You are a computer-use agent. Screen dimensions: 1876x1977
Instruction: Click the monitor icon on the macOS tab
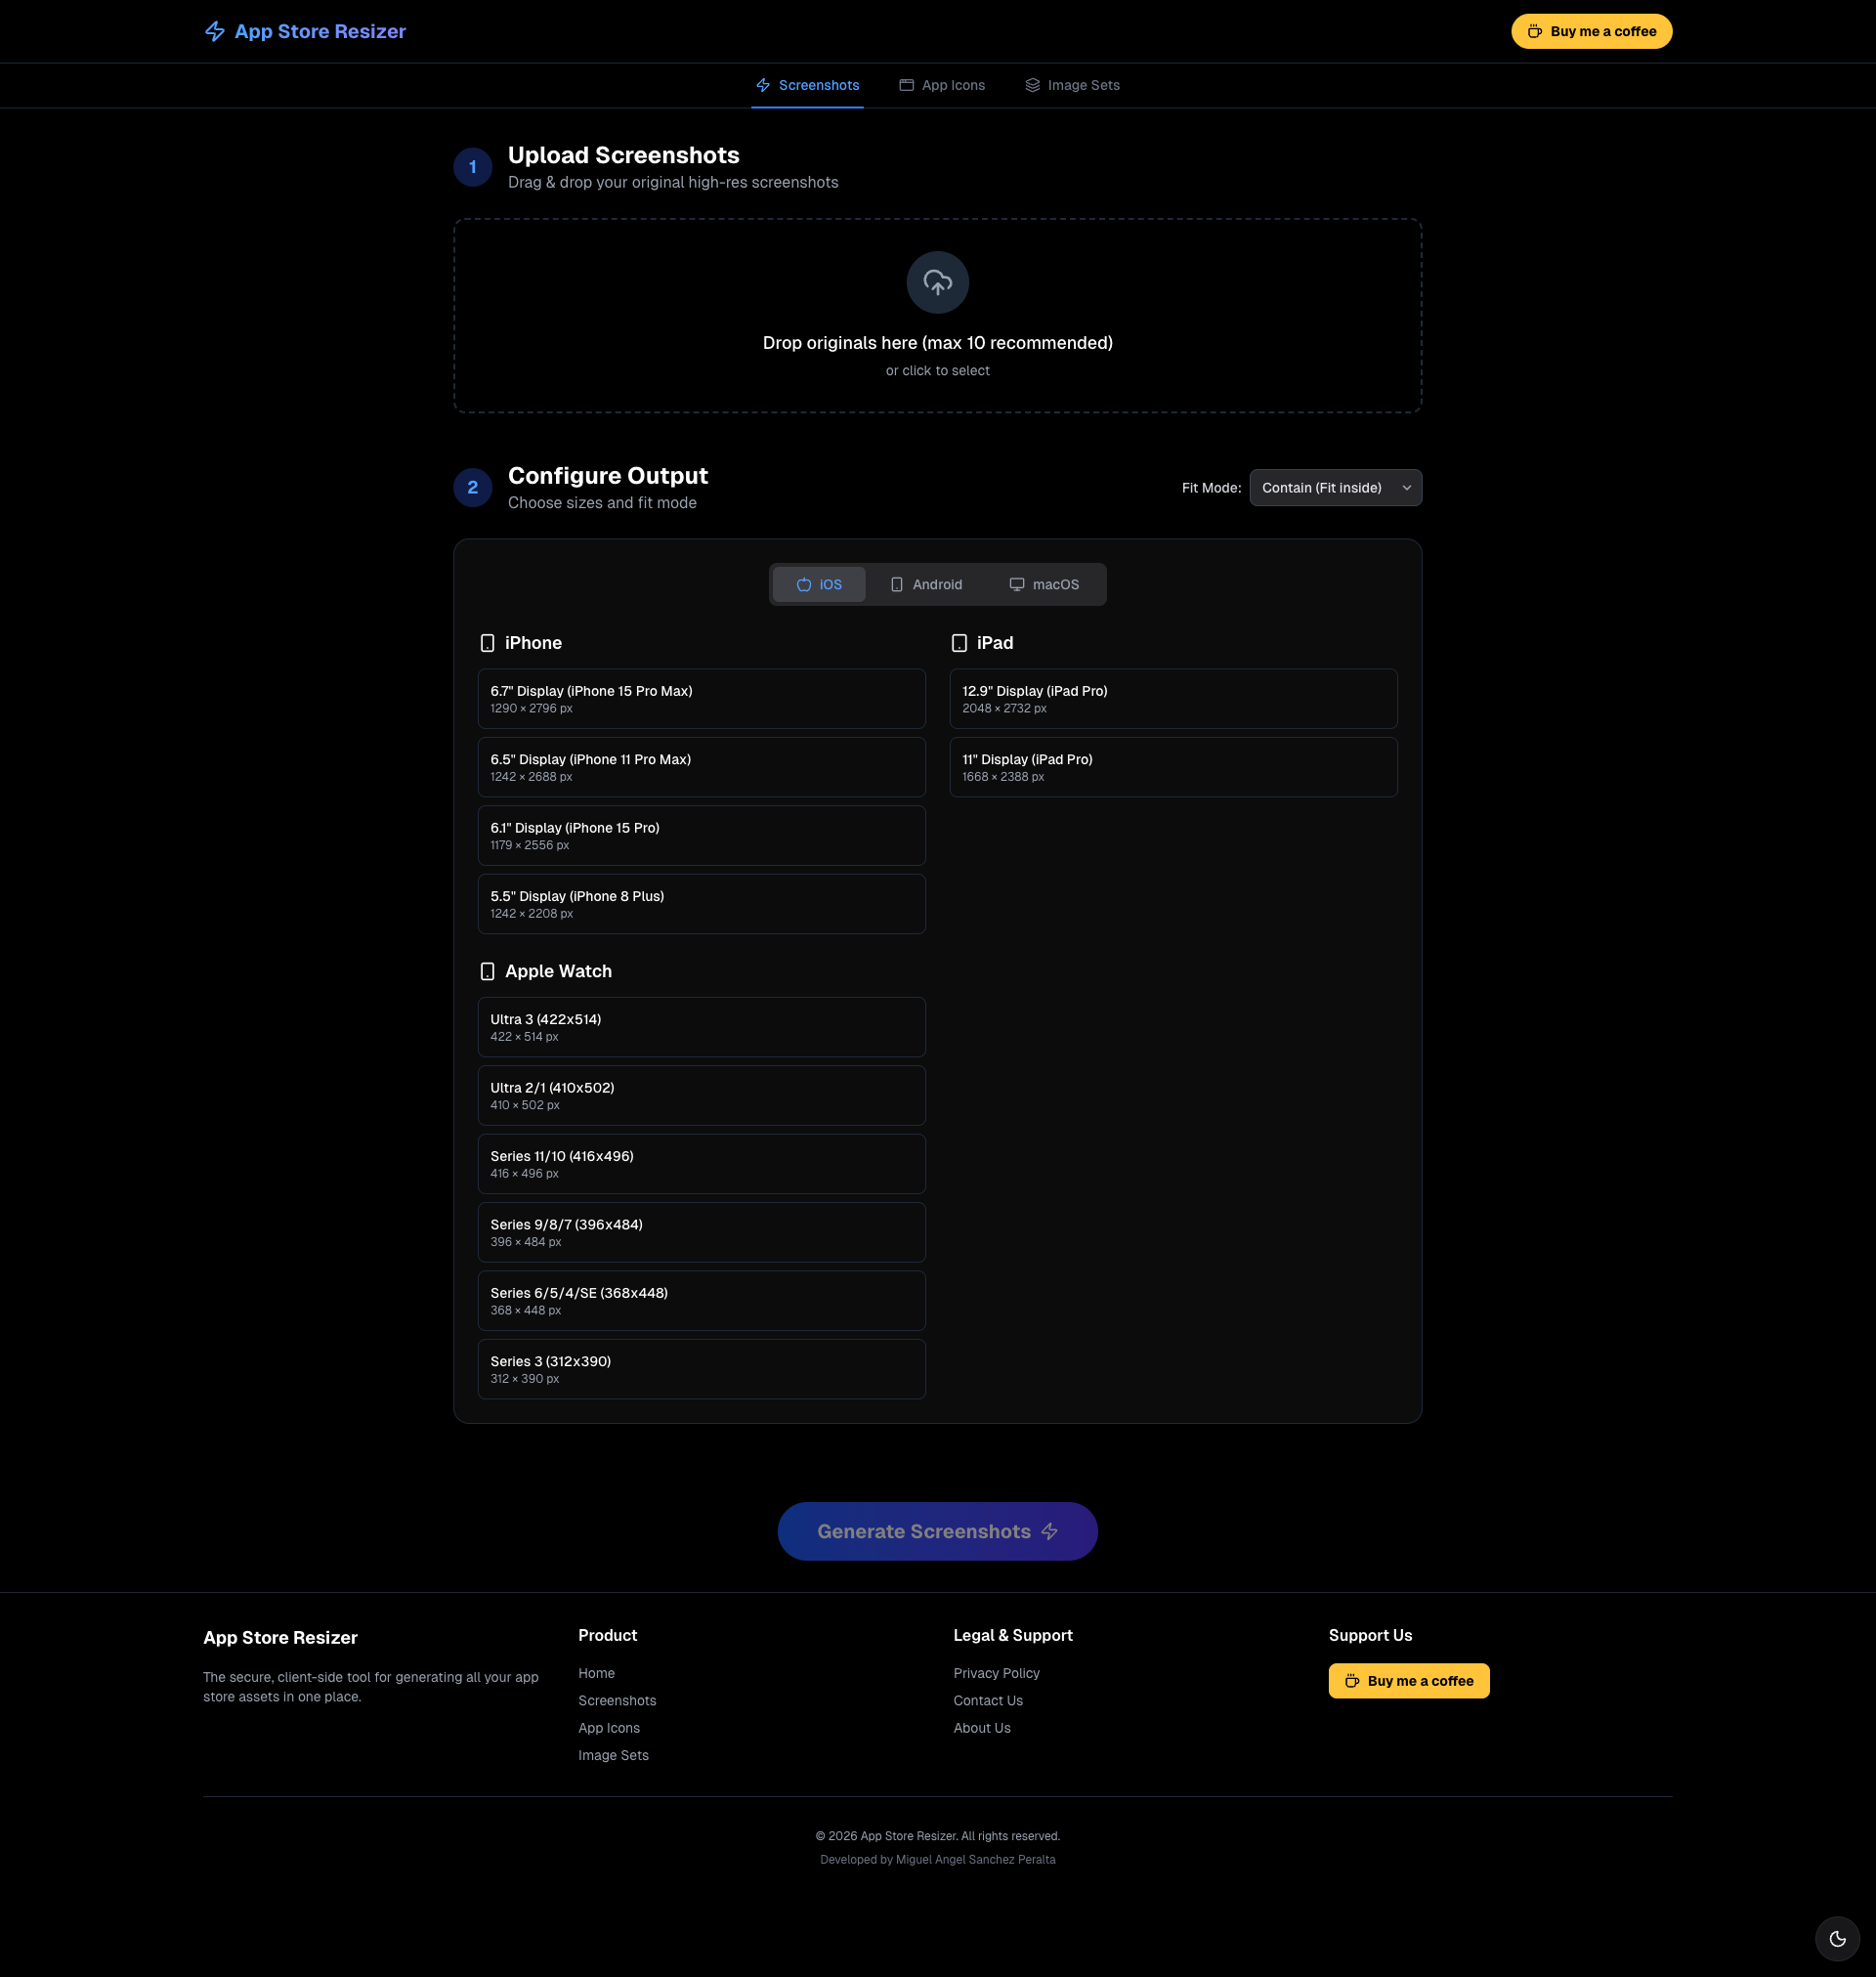[x=1016, y=584]
